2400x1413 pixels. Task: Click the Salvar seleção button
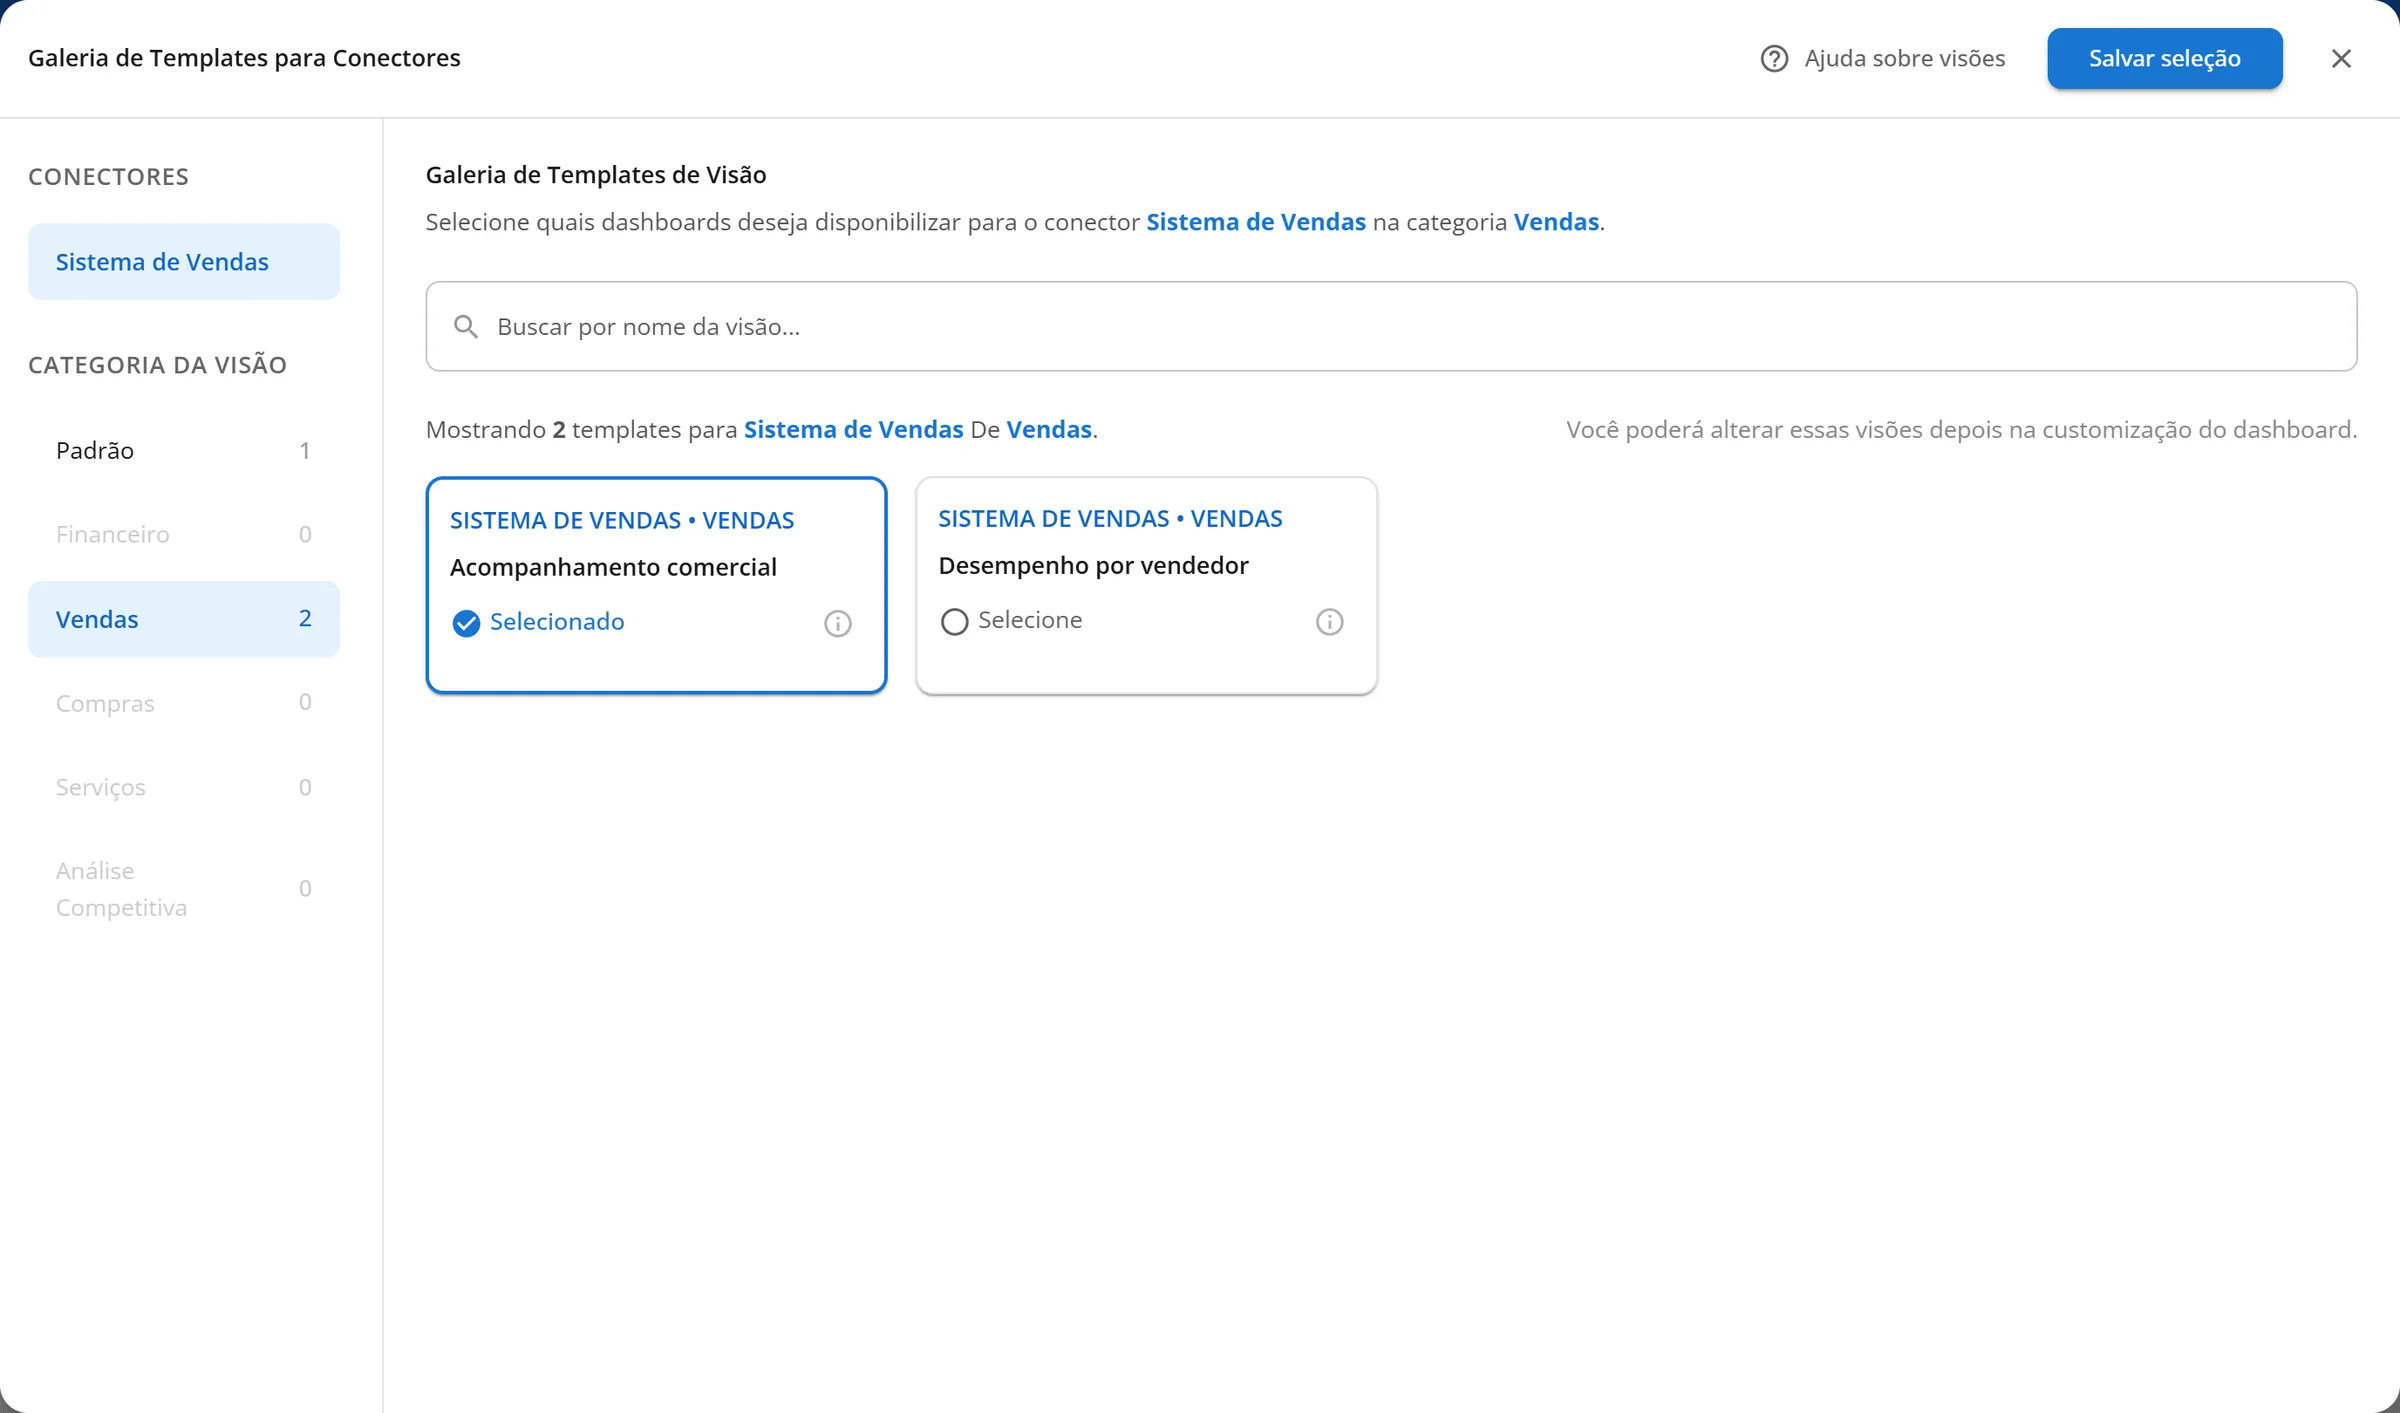pyautogui.click(x=2164, y=59)
